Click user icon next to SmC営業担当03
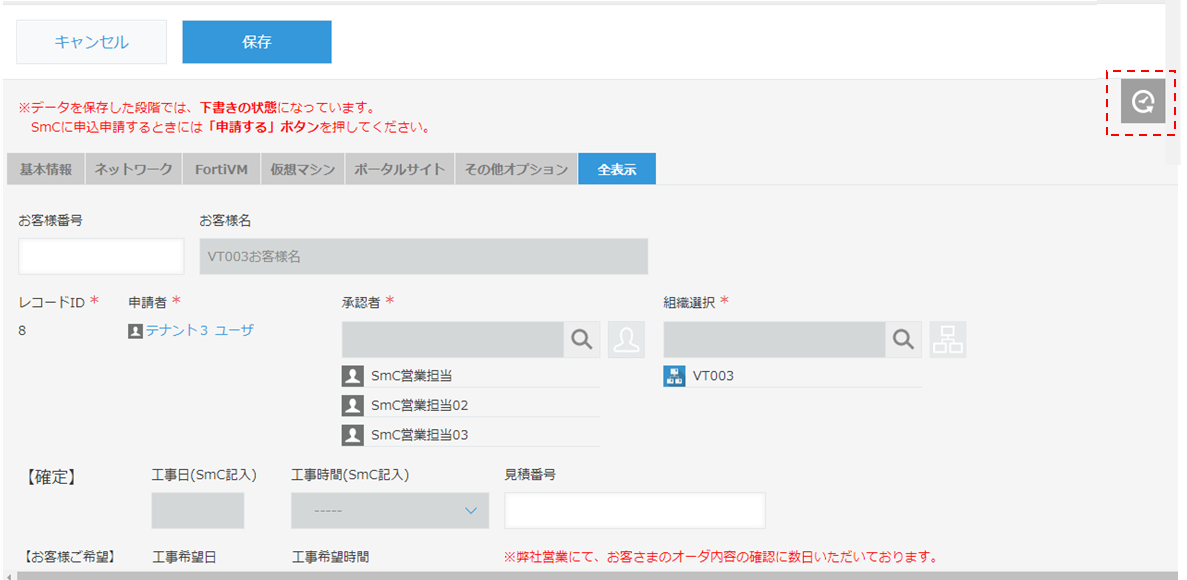 pos(351,435)
